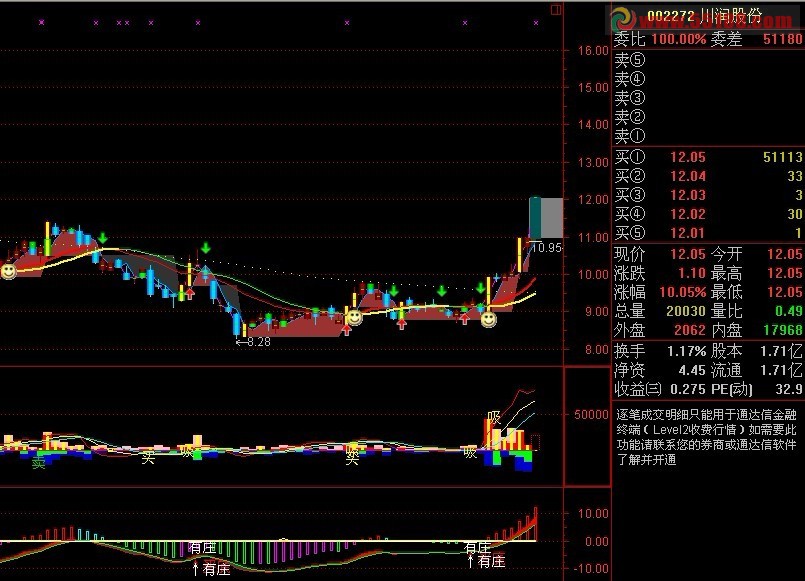
Task: Click the green 卖 label at volume panel's left
Action: click(x=39, y=463)
